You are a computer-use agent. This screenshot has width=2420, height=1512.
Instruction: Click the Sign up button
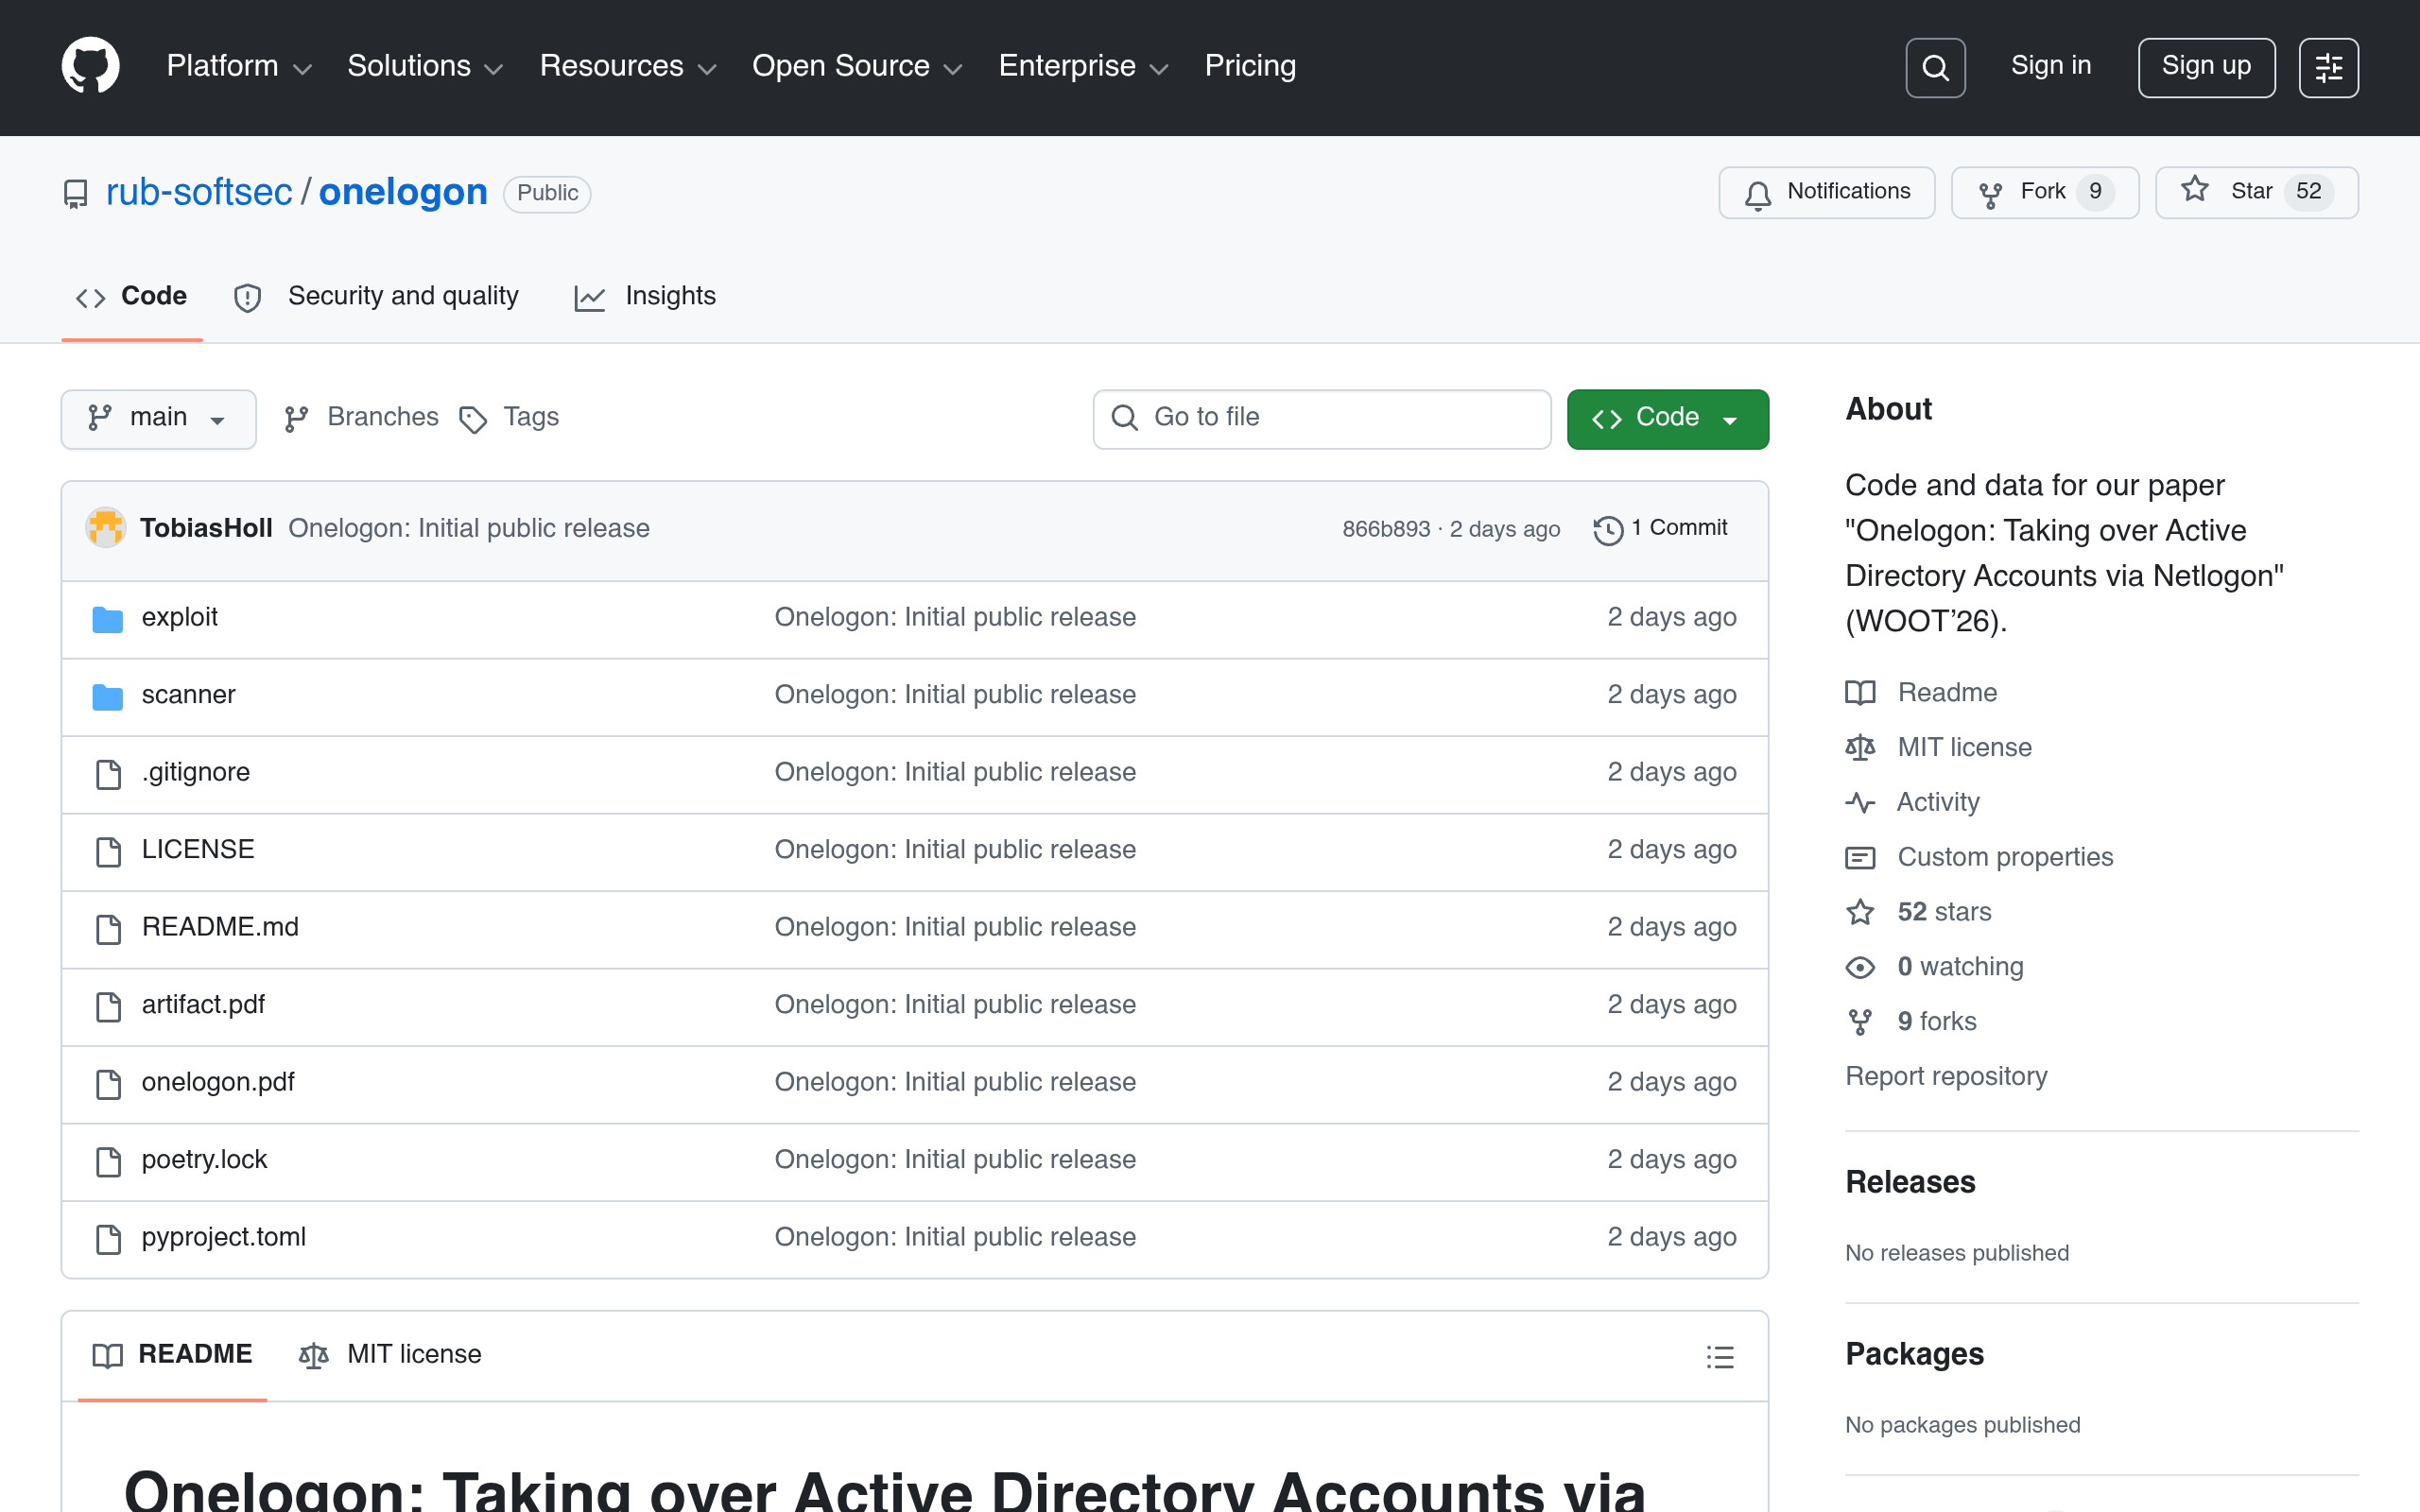click(2206, 67)
